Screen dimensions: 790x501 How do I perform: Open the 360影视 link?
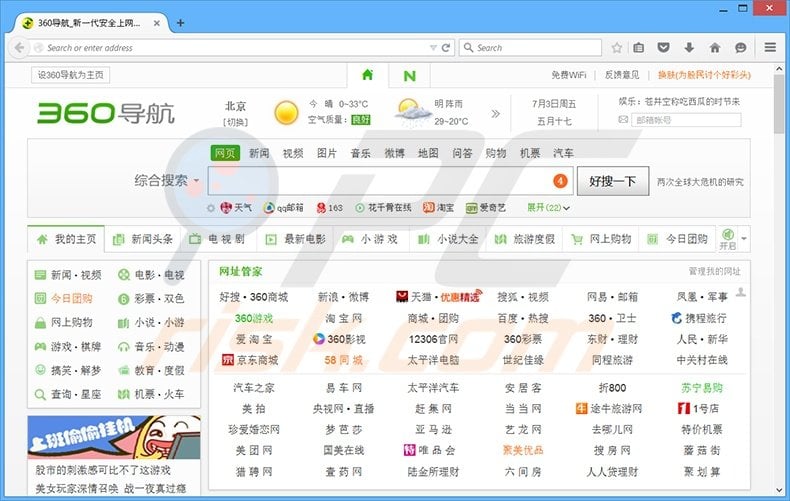[339, 339]
